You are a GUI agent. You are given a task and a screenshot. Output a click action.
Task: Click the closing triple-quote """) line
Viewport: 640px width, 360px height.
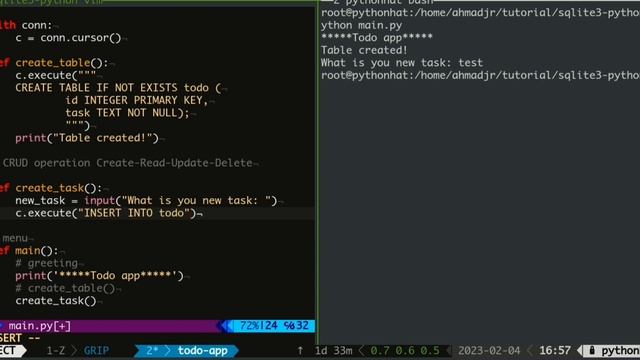(x=78, y=125)
